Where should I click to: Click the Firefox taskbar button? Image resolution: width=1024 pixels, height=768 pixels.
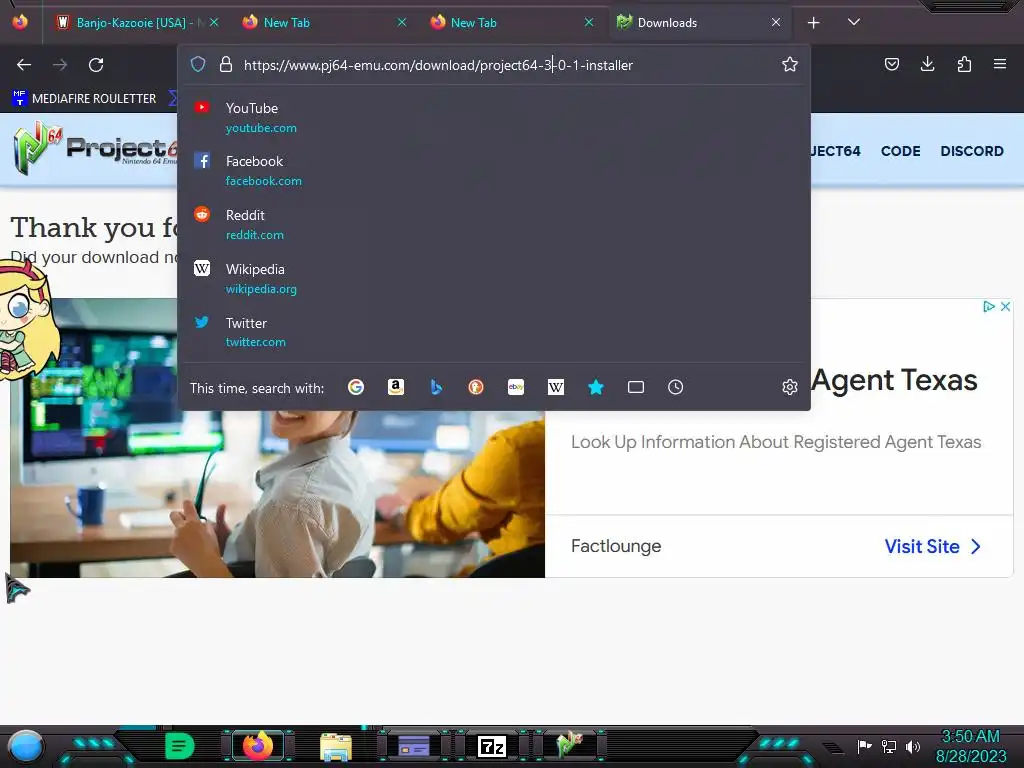(257, 746)
